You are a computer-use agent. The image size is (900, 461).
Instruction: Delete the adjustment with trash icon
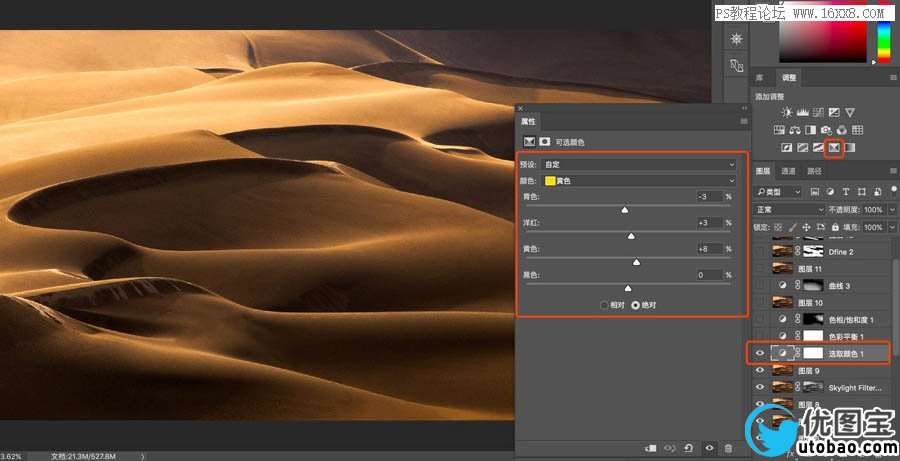pos(728,449)
